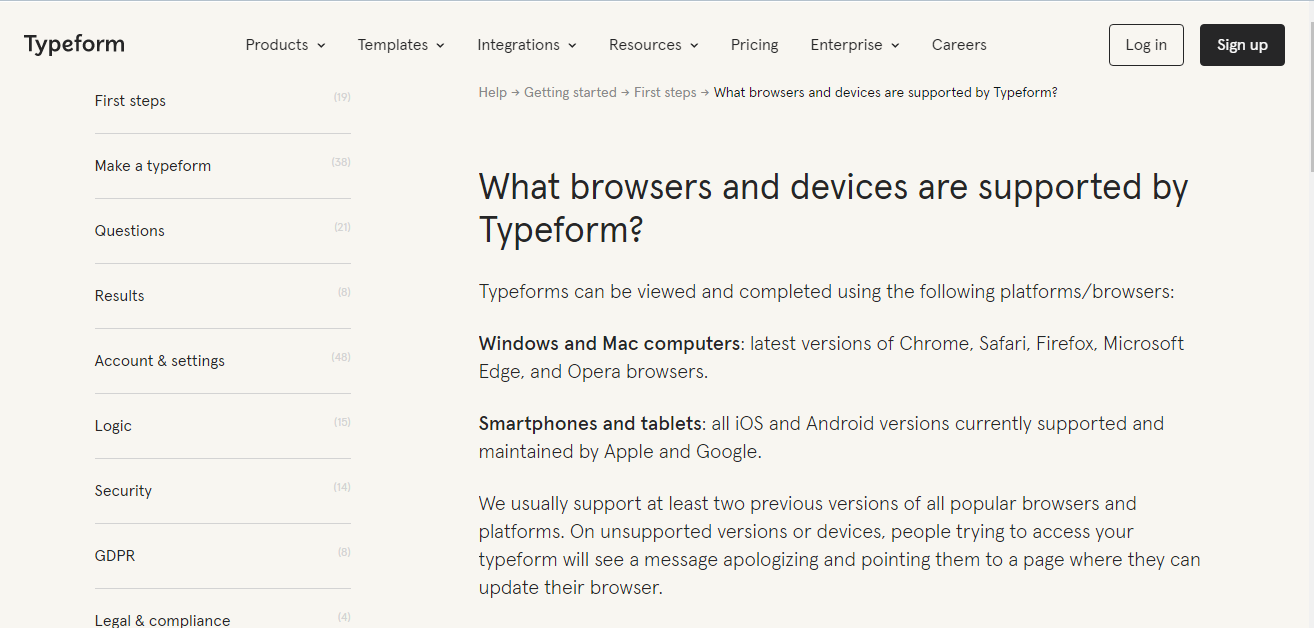The height and width of the screenshot is (628, 1314).
Task: Go to the Pricing page
Action: click(754, 45)
